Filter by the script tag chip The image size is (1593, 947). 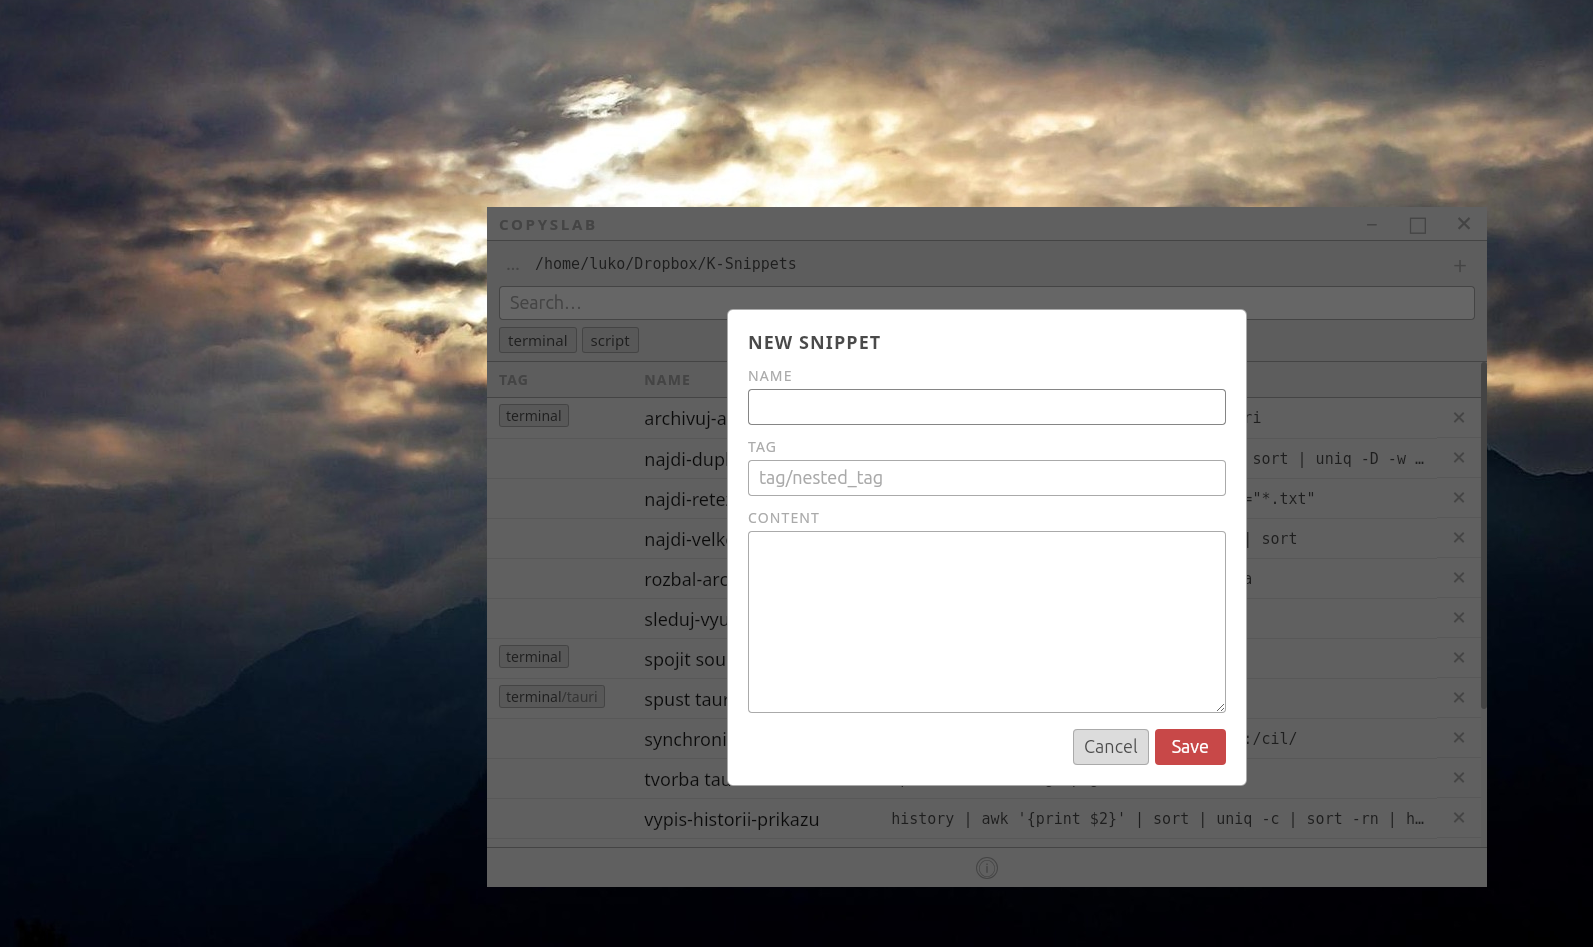tap(610, 341)
